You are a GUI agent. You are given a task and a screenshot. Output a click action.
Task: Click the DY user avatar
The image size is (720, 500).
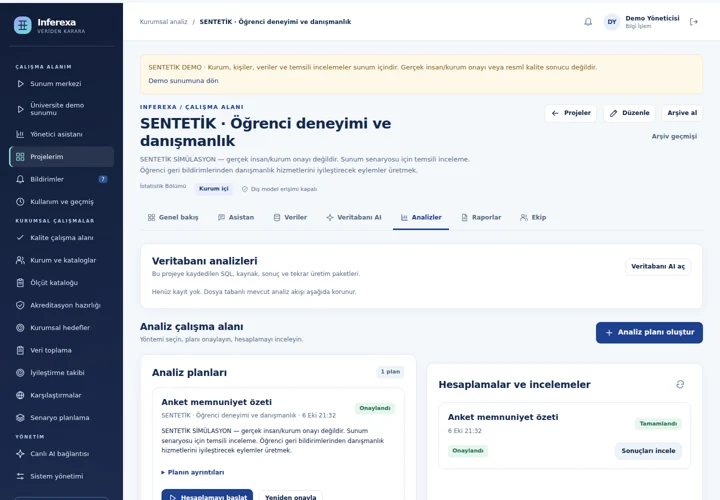click(x=612, y=22)
